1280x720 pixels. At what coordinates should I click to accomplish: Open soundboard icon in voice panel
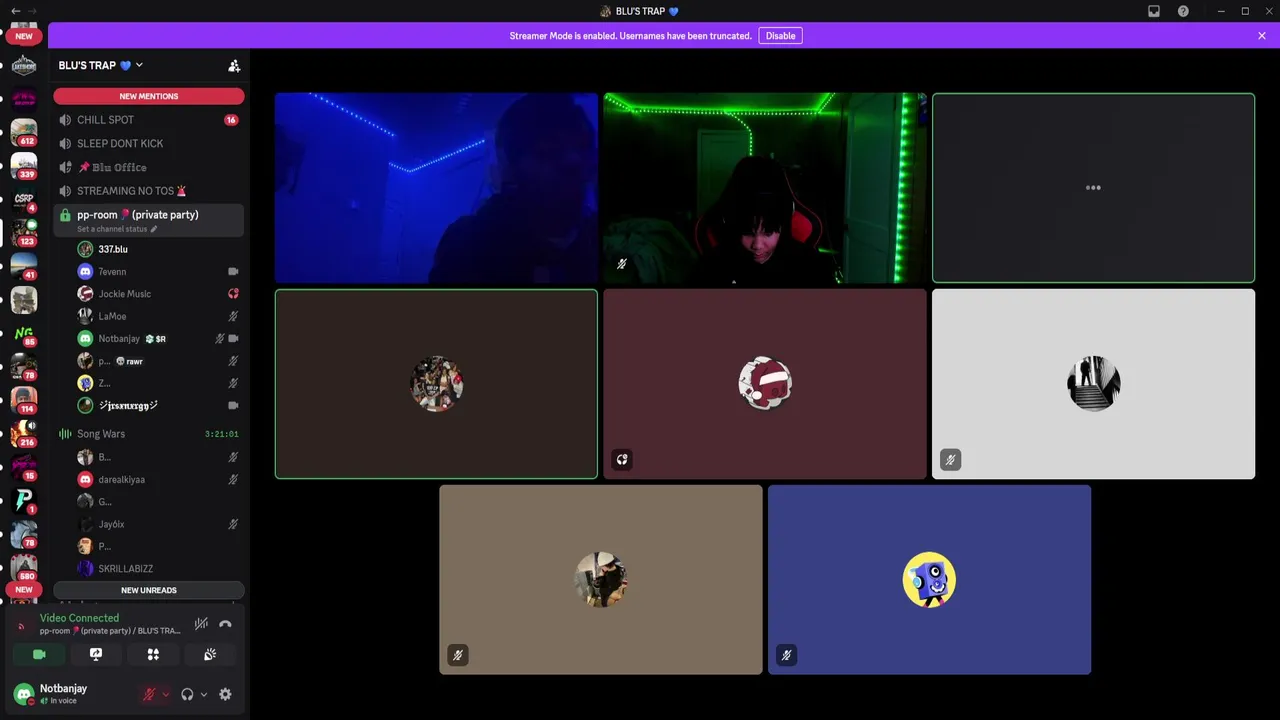[210, 654]
